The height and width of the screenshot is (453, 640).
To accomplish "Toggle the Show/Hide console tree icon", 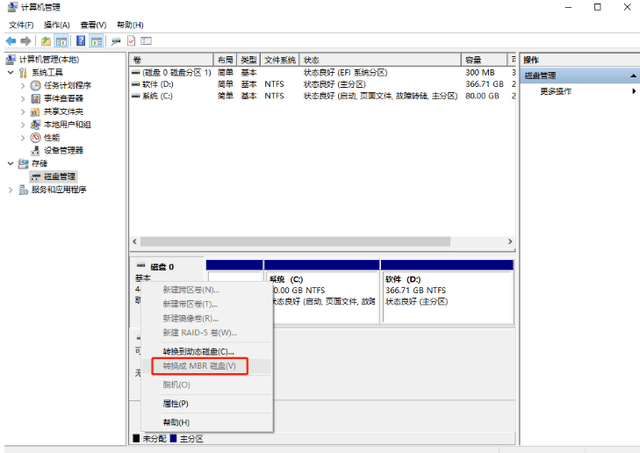I will coord(62,41).
